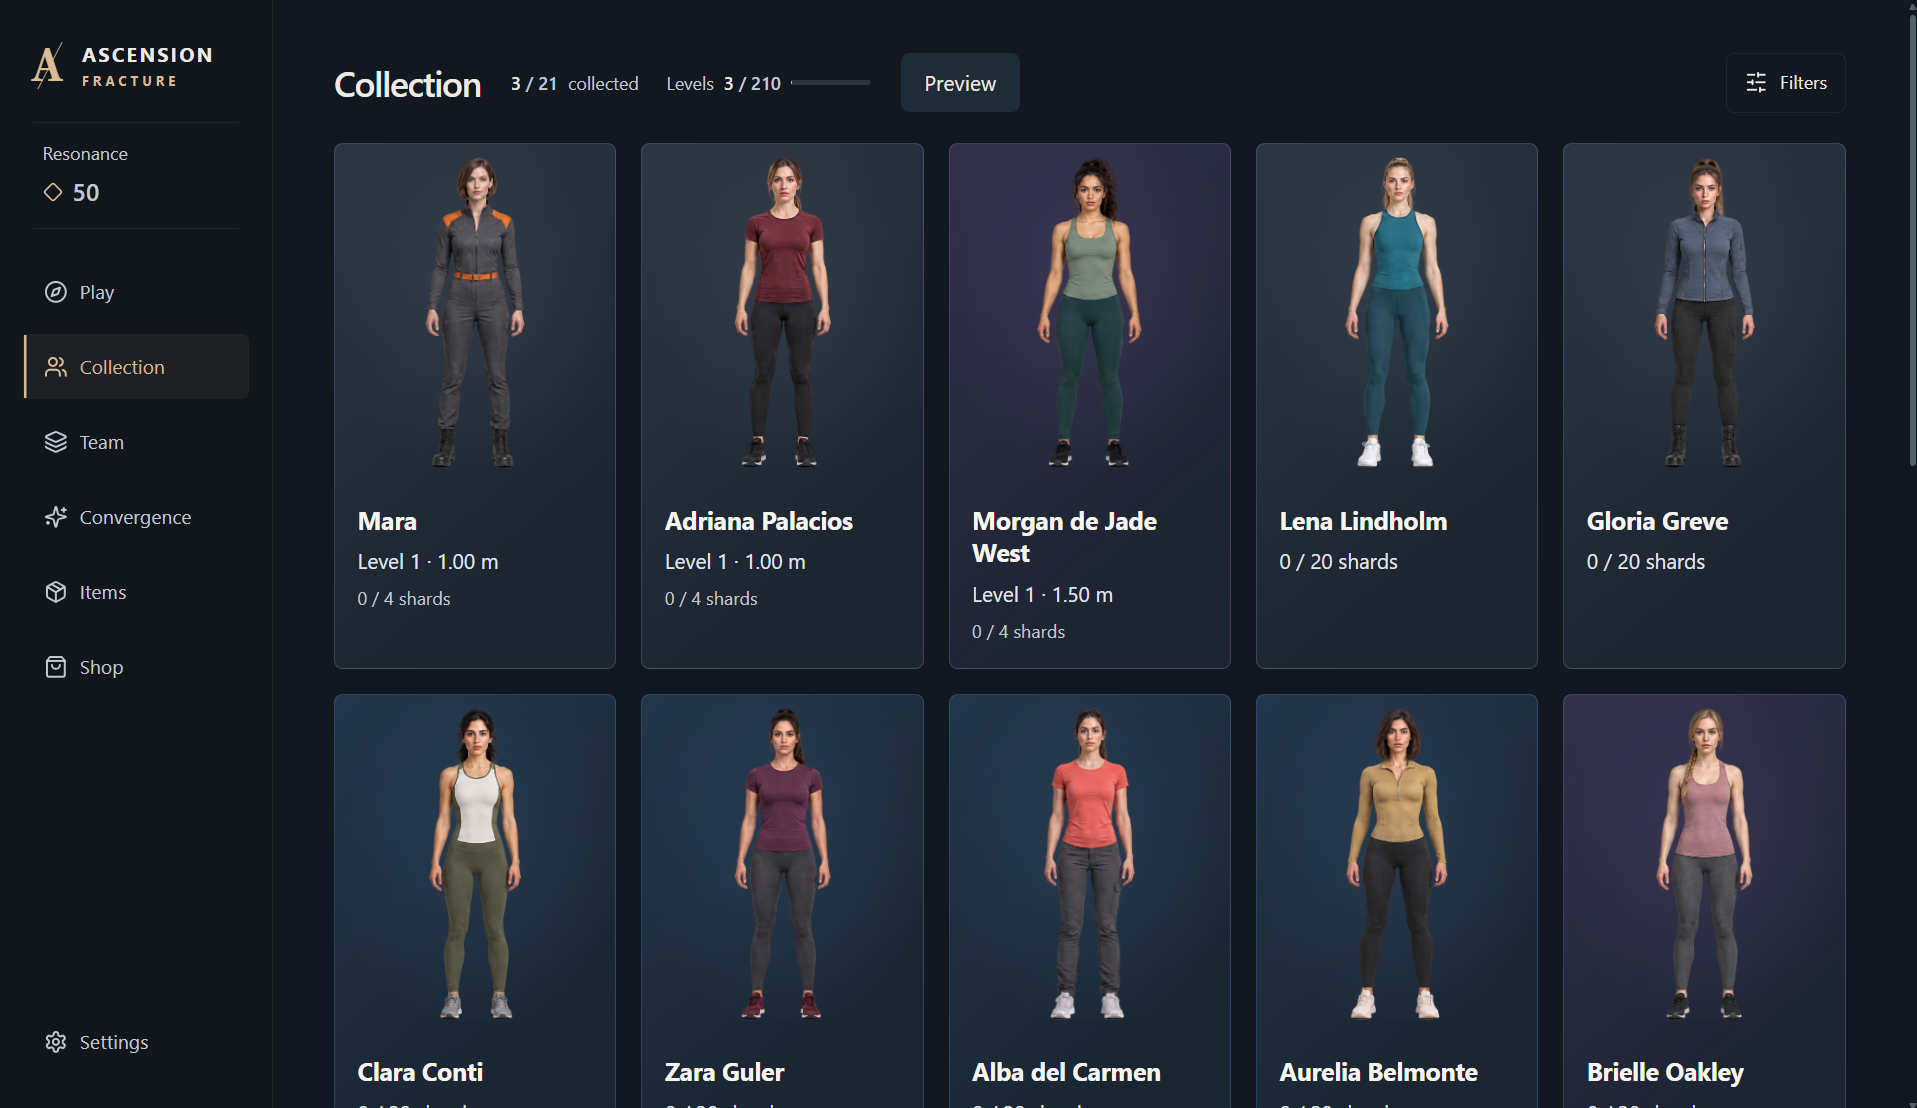Image resolution: width=1917 pixels, height=1108 pixels.
Task: Click the page vertical scrollbar
Action: (x=1912, y=240)
